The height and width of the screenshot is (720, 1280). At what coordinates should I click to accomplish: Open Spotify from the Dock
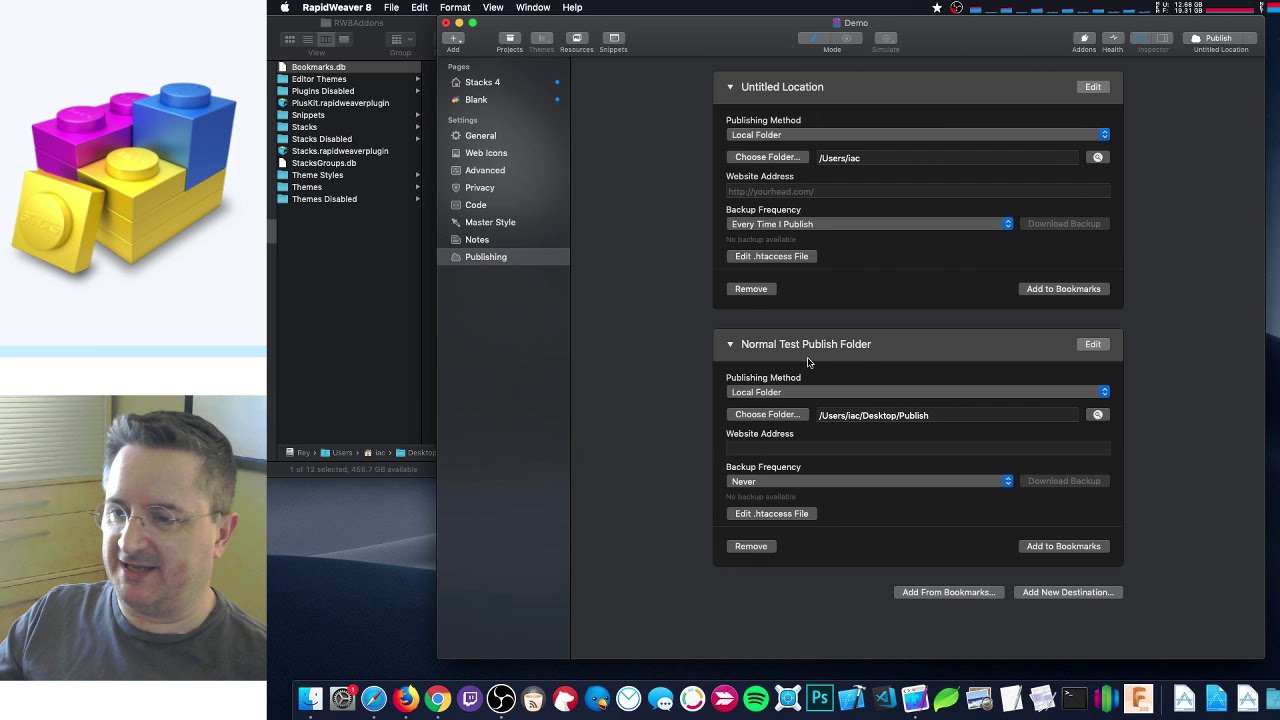[x=756, y=698]
